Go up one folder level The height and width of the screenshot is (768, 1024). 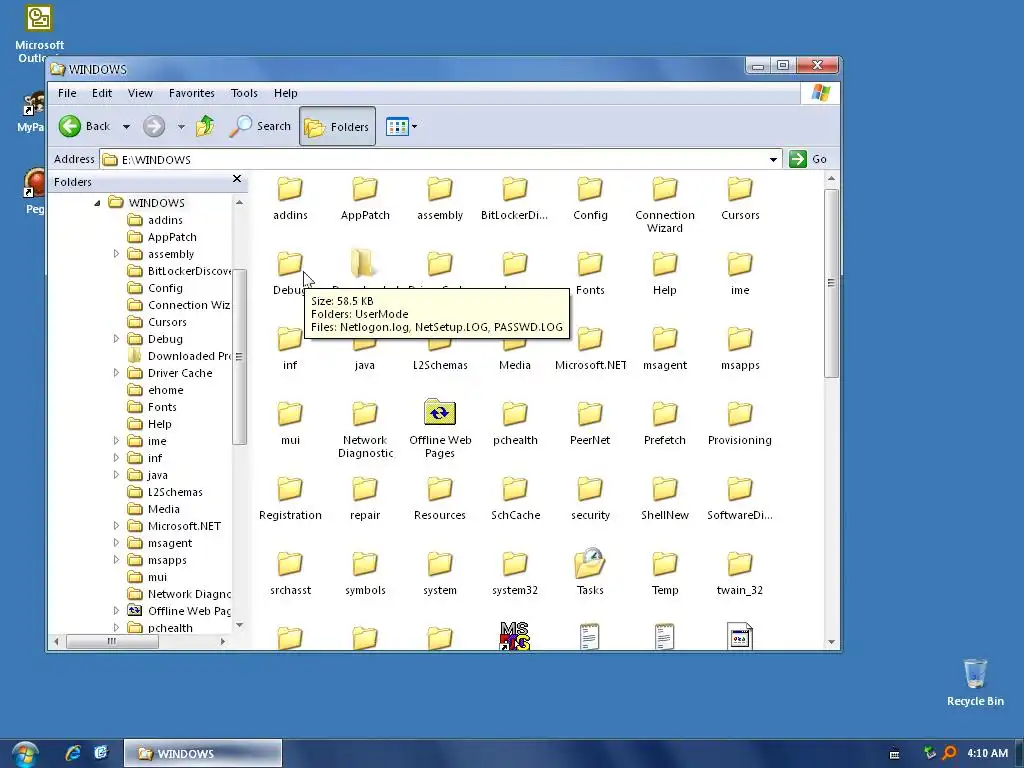(205, 125)
